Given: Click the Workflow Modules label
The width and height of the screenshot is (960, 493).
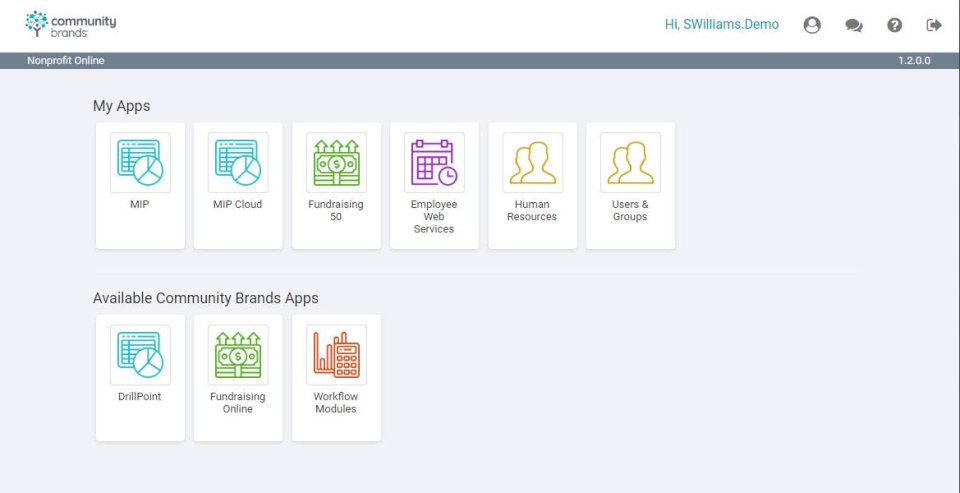Looking at the screenshot, I should click(x=336, y=403).
